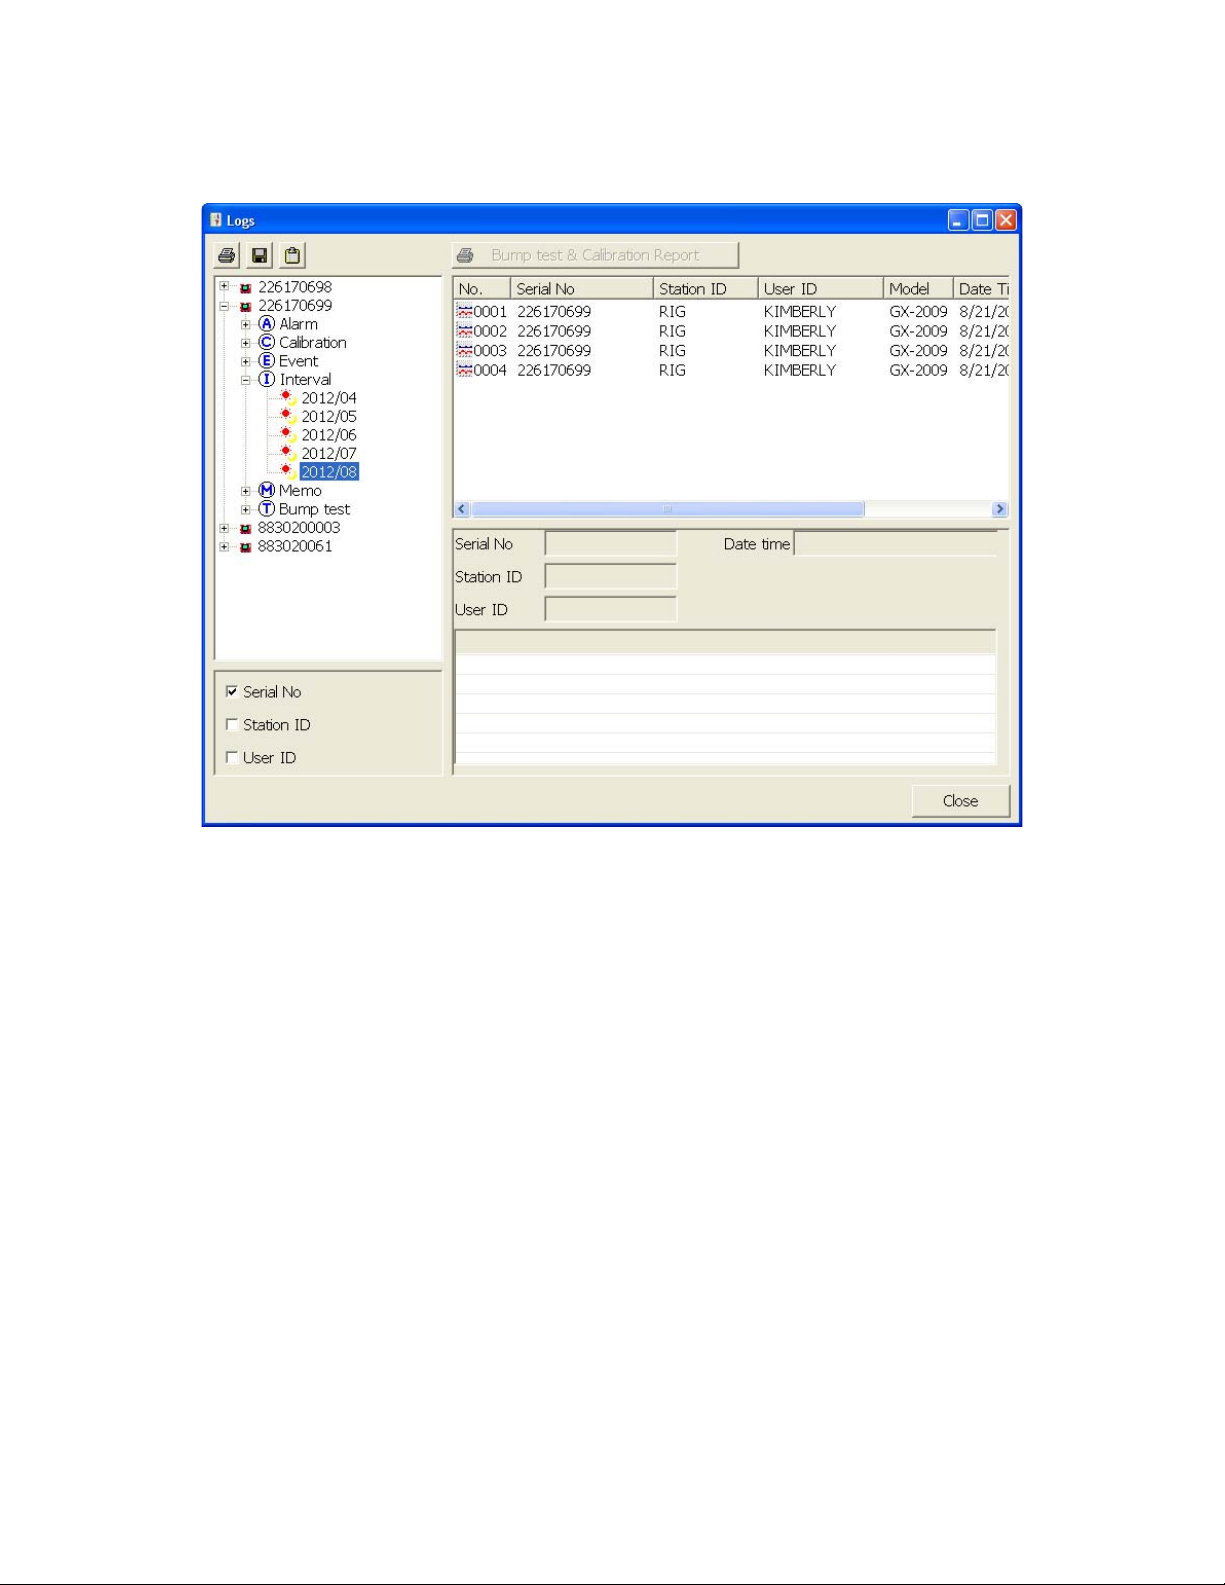Click Bump test & Calibration Report button
The width and height of the screenshot is (1225, 1585).
click(x=595, y=255)
